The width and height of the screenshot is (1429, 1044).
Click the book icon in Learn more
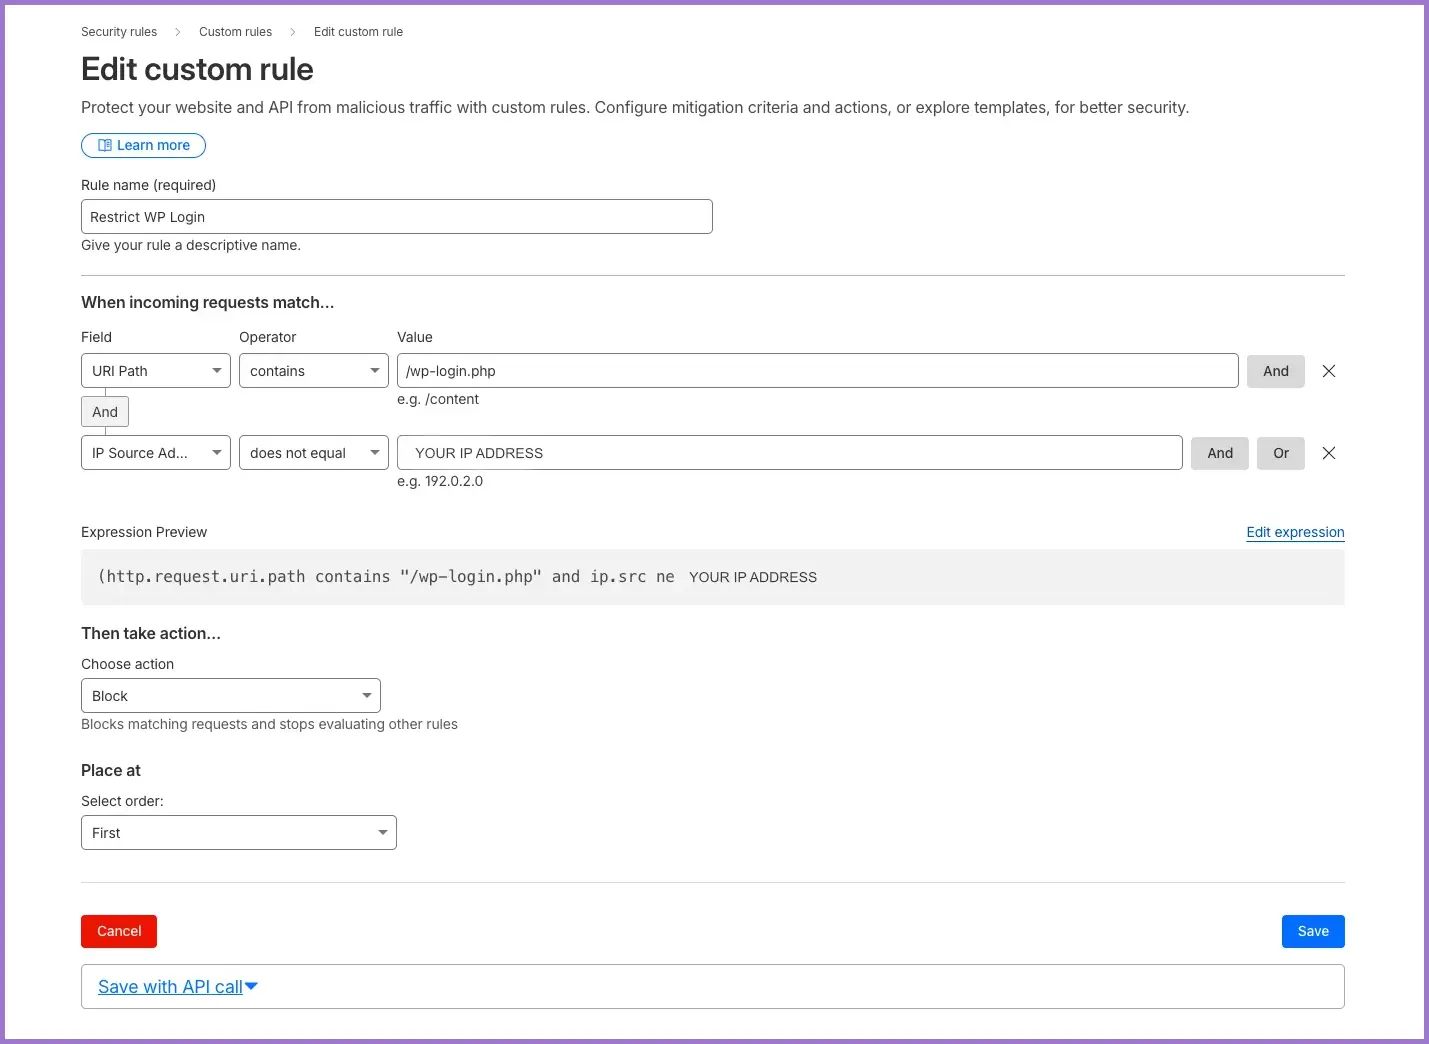point(105,145)
